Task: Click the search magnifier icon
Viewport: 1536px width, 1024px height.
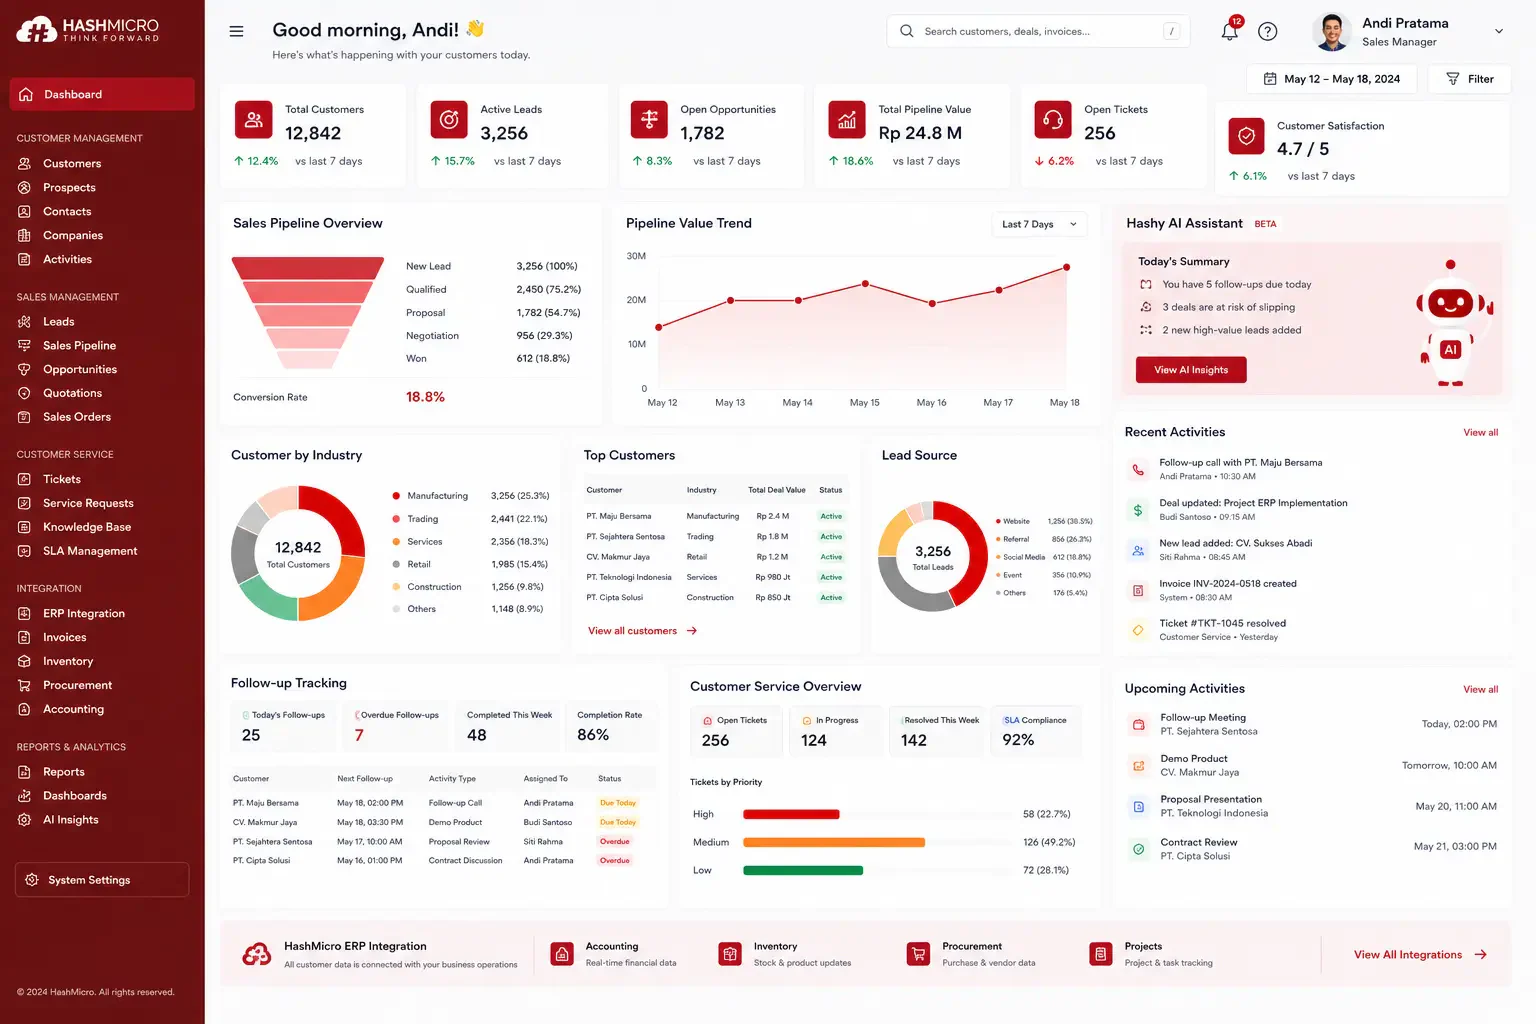Action: point(906,31)
